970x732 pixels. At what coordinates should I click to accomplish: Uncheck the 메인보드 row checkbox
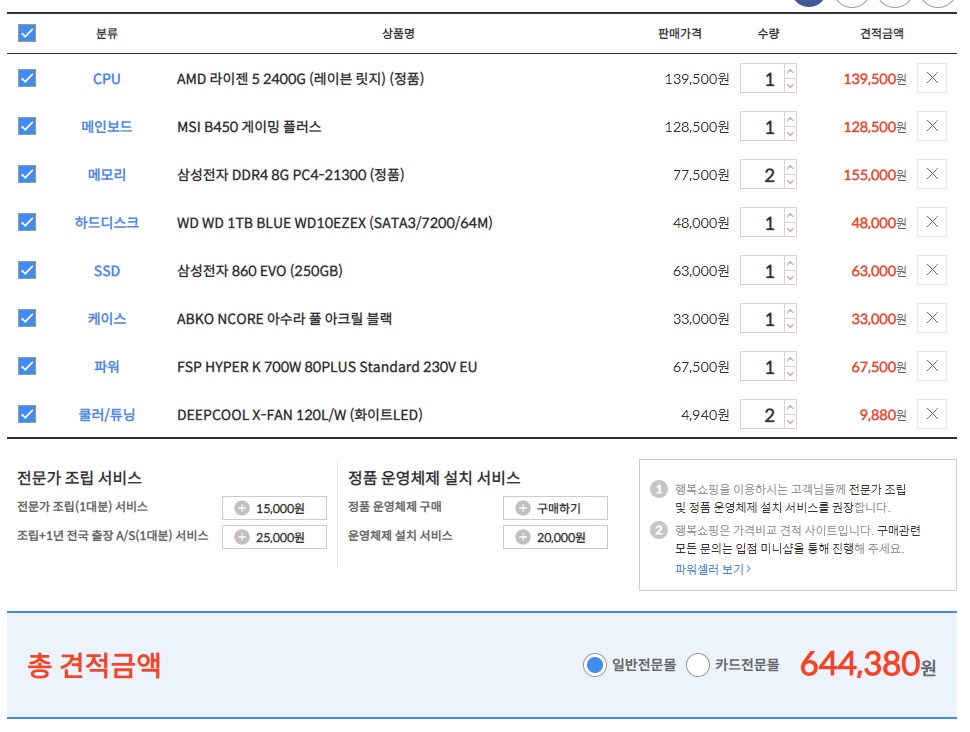(x=27, y=126)
